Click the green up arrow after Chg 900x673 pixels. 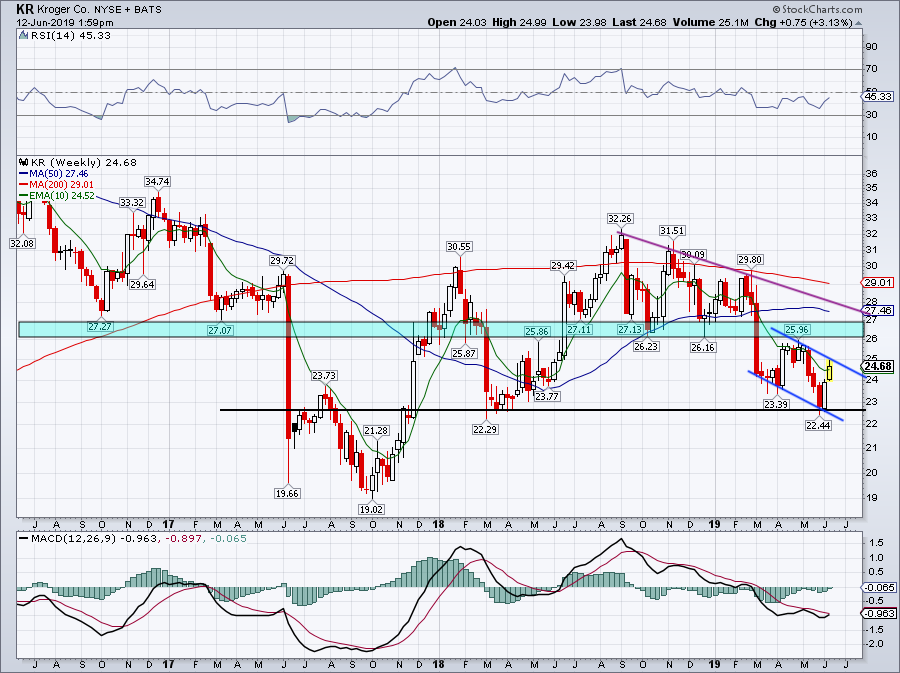coord(859,23)
